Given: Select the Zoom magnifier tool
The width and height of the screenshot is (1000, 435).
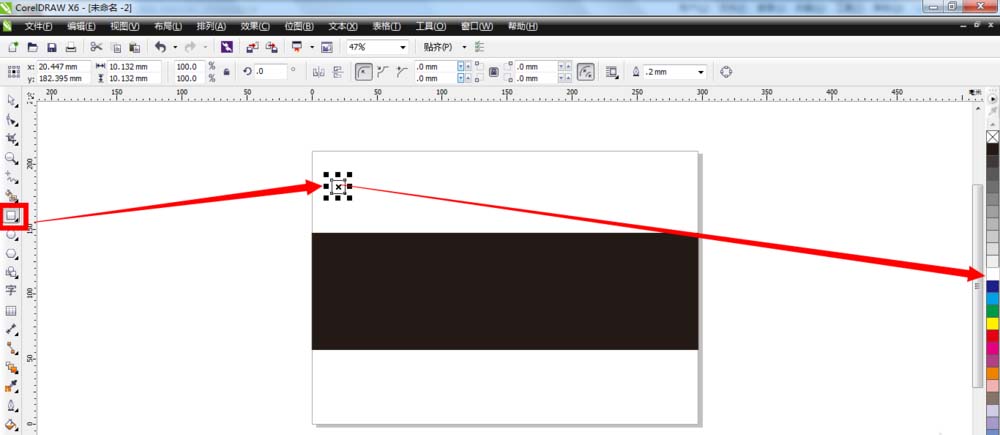Looking at the screenshot, I should click(x=11, y=158).
